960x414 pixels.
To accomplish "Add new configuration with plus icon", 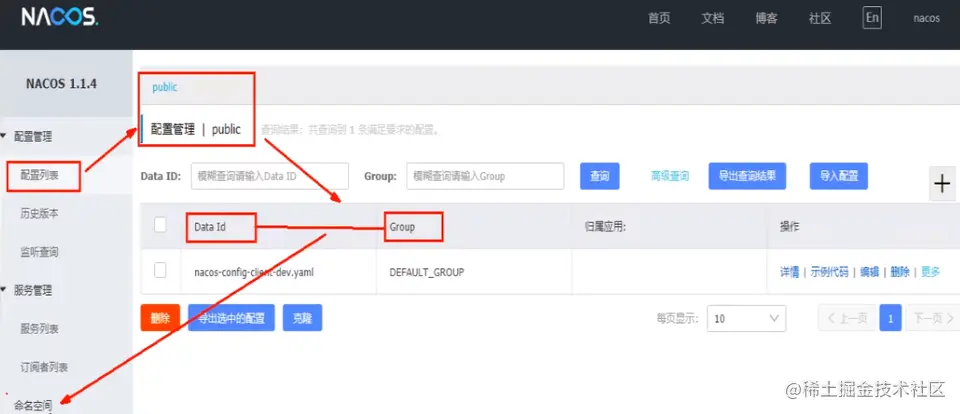I will 943,183.
